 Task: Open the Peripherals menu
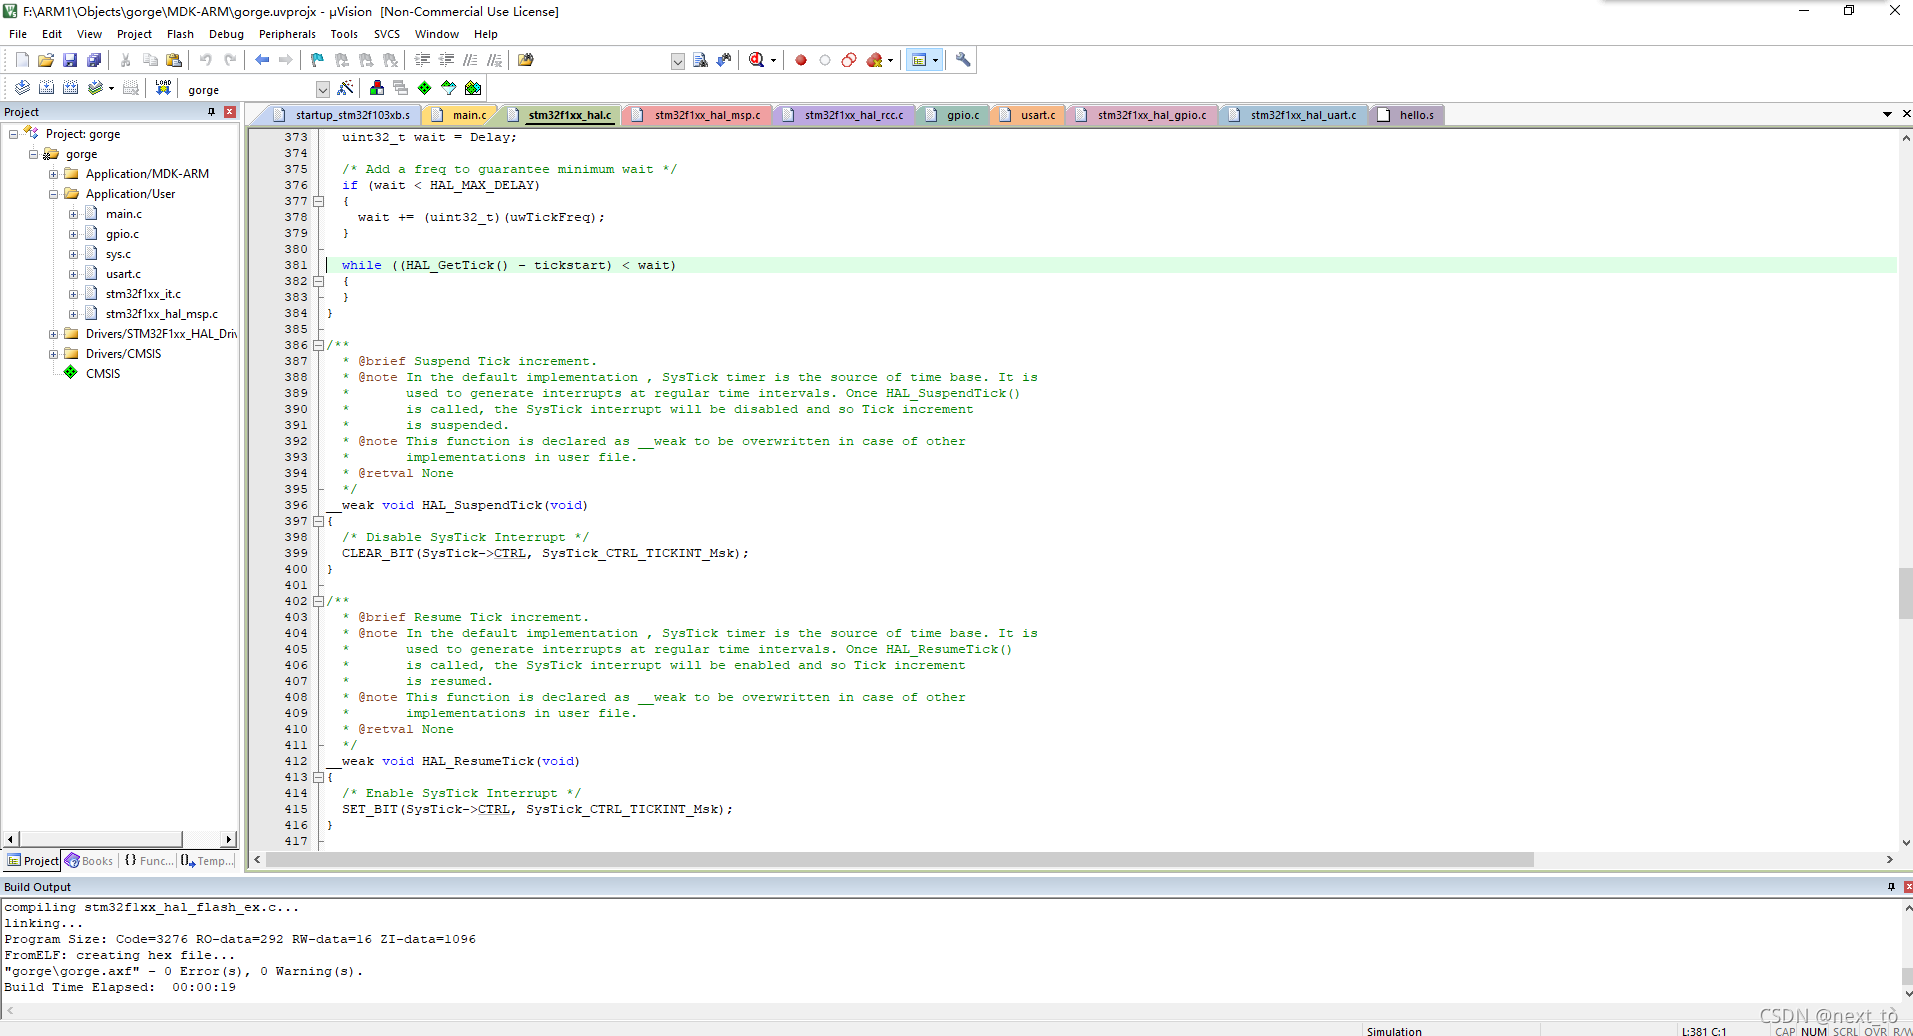[287, 34]
